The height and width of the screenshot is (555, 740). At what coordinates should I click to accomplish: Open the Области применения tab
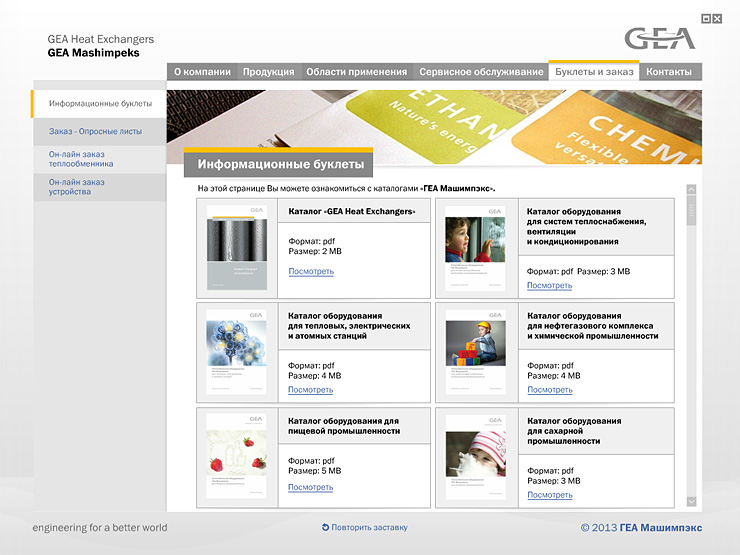pos(356,72)
